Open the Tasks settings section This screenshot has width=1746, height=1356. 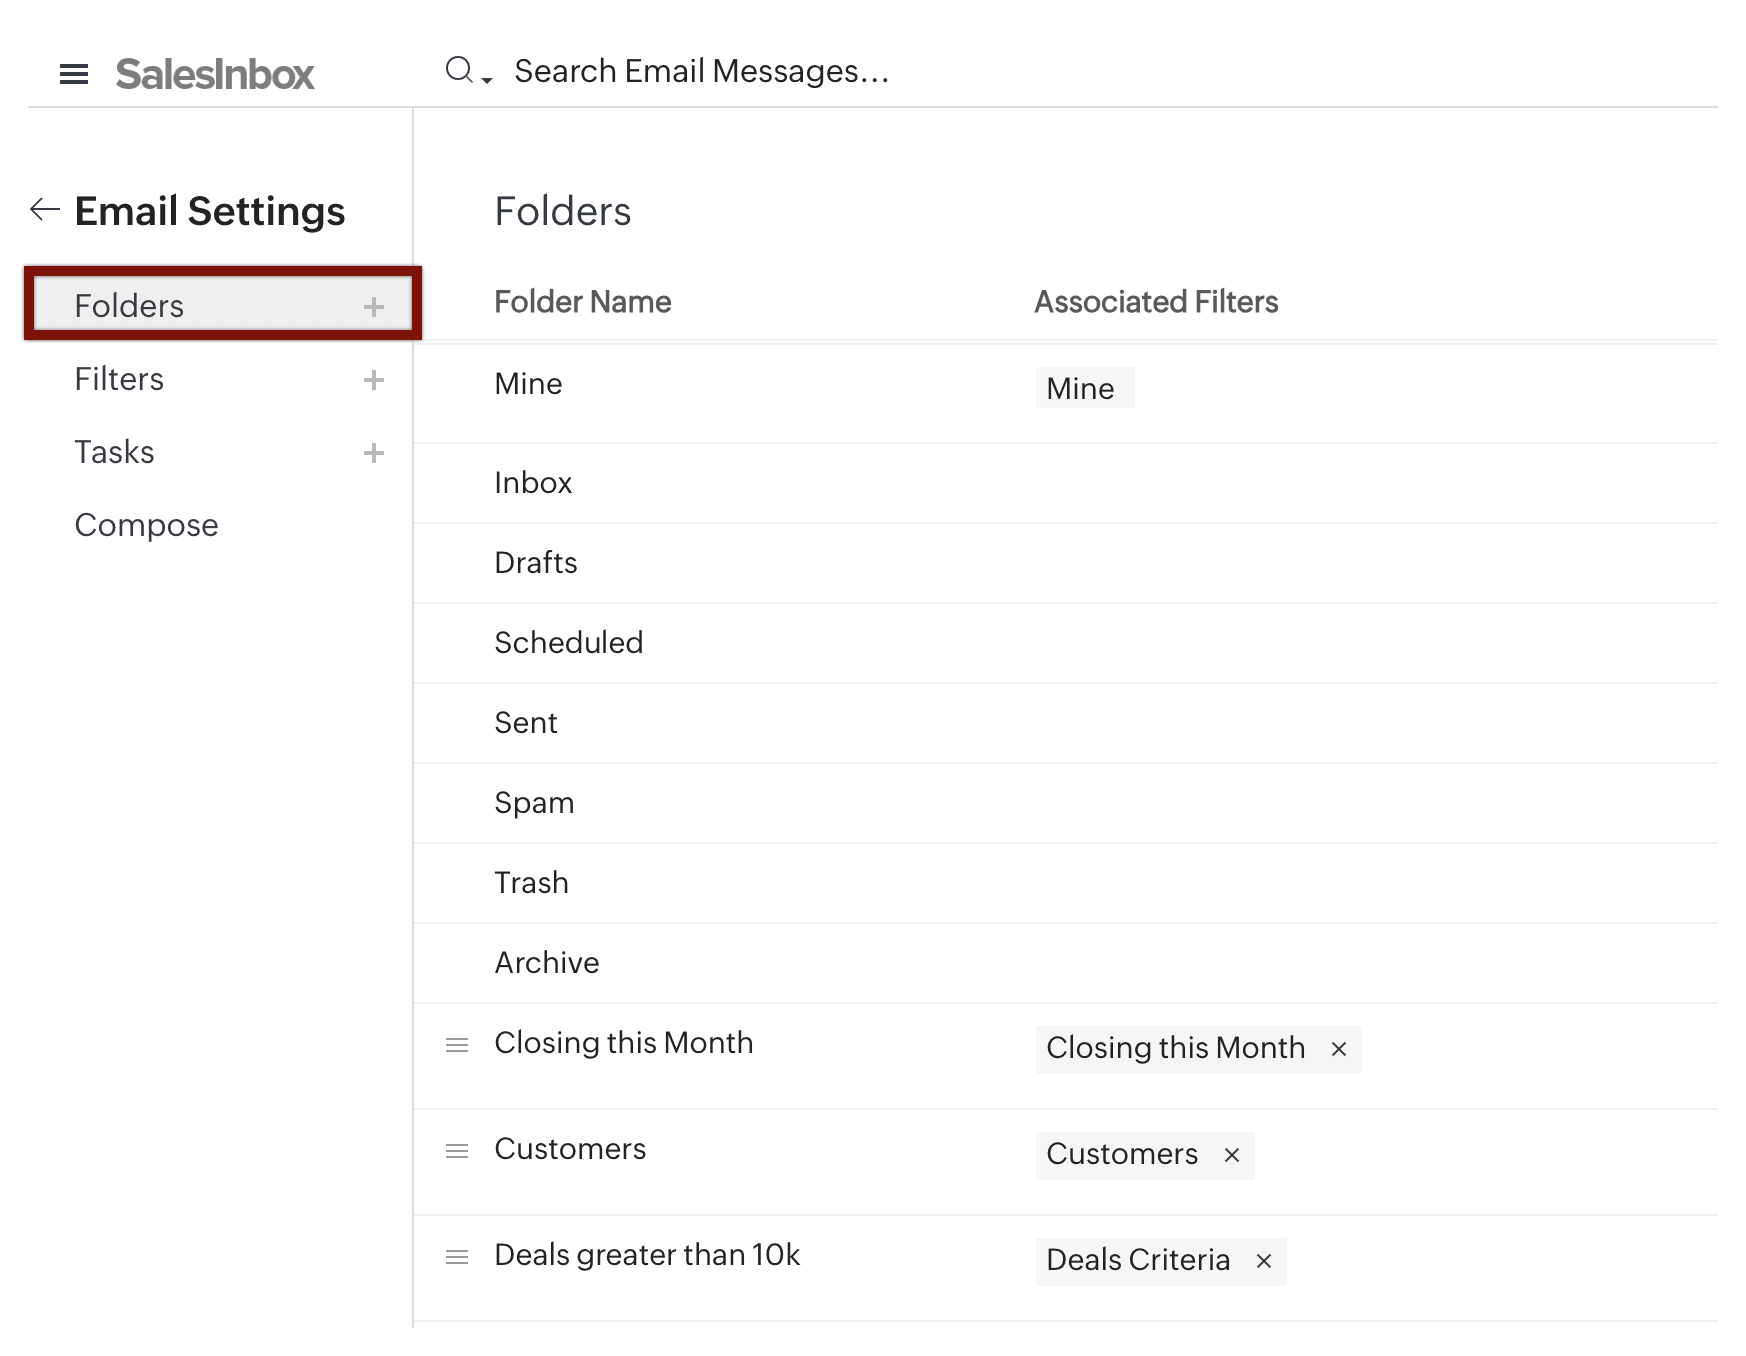pyautogui.click(x=114, y=452)
